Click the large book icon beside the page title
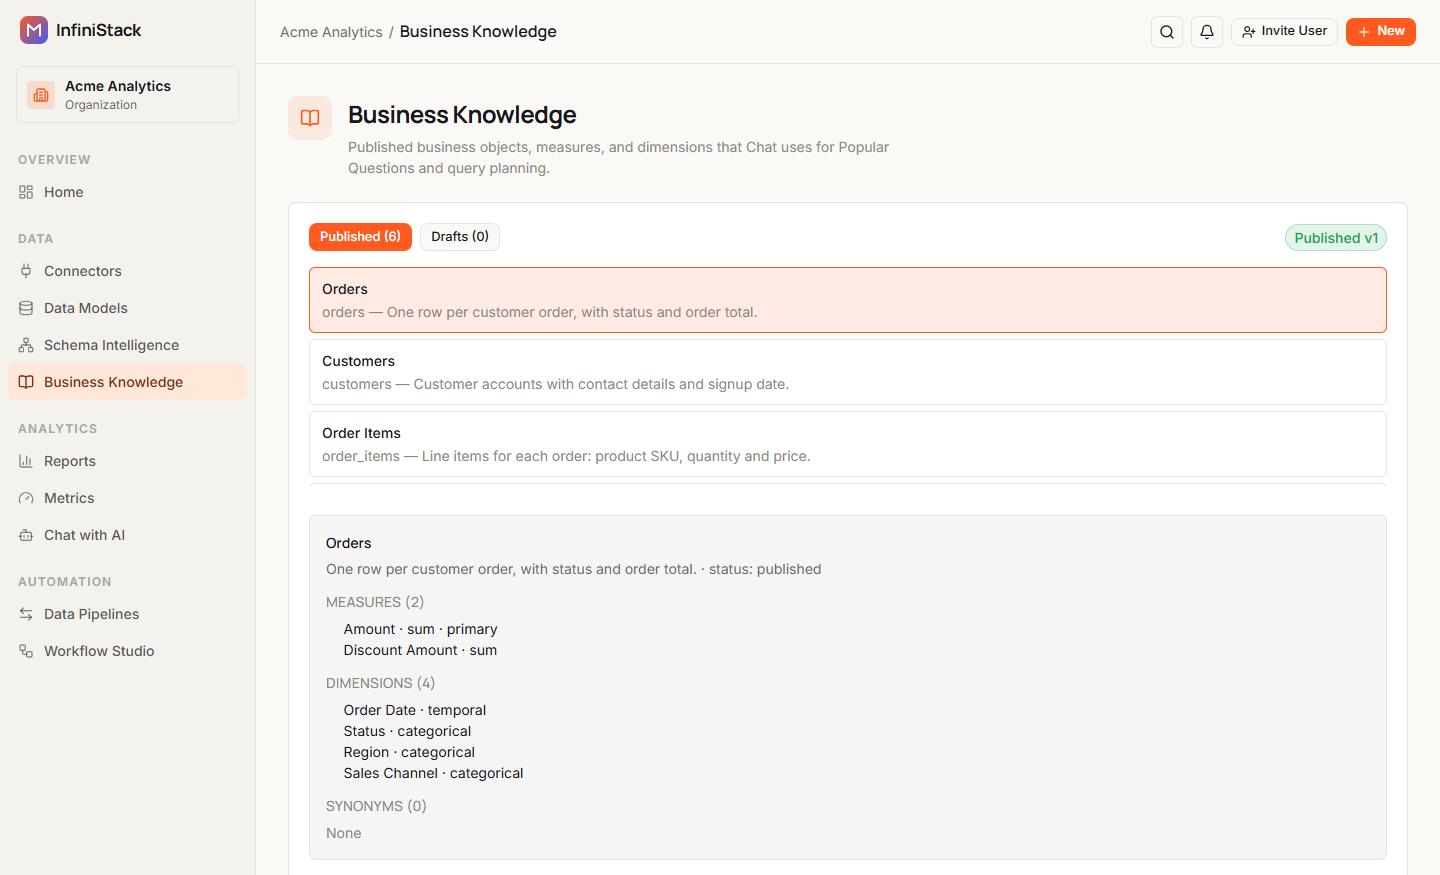The width and height of the screenshot is (1440, 875). pyautogui.click(x=310, y=118)
